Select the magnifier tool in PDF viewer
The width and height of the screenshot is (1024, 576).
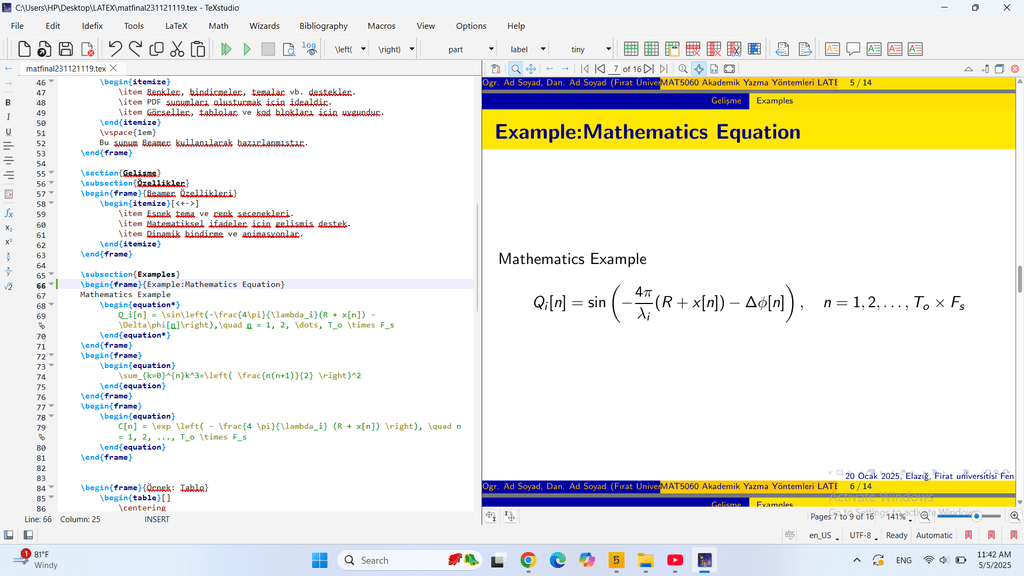click(515, 69)
